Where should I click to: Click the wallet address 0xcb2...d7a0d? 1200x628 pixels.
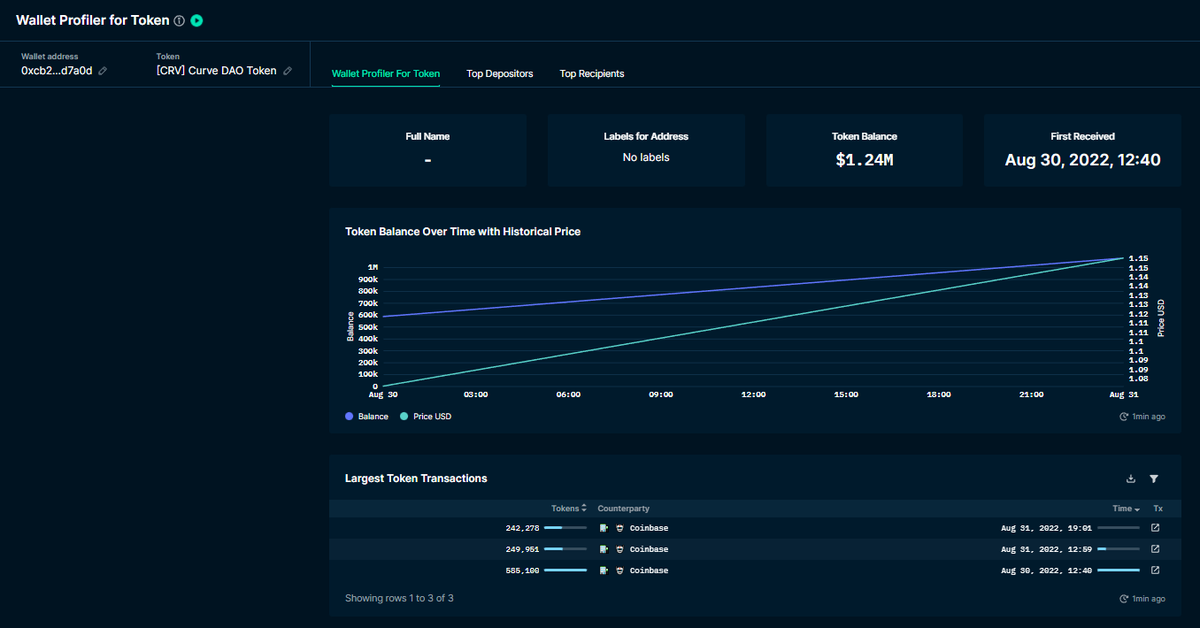pos(56,71)
